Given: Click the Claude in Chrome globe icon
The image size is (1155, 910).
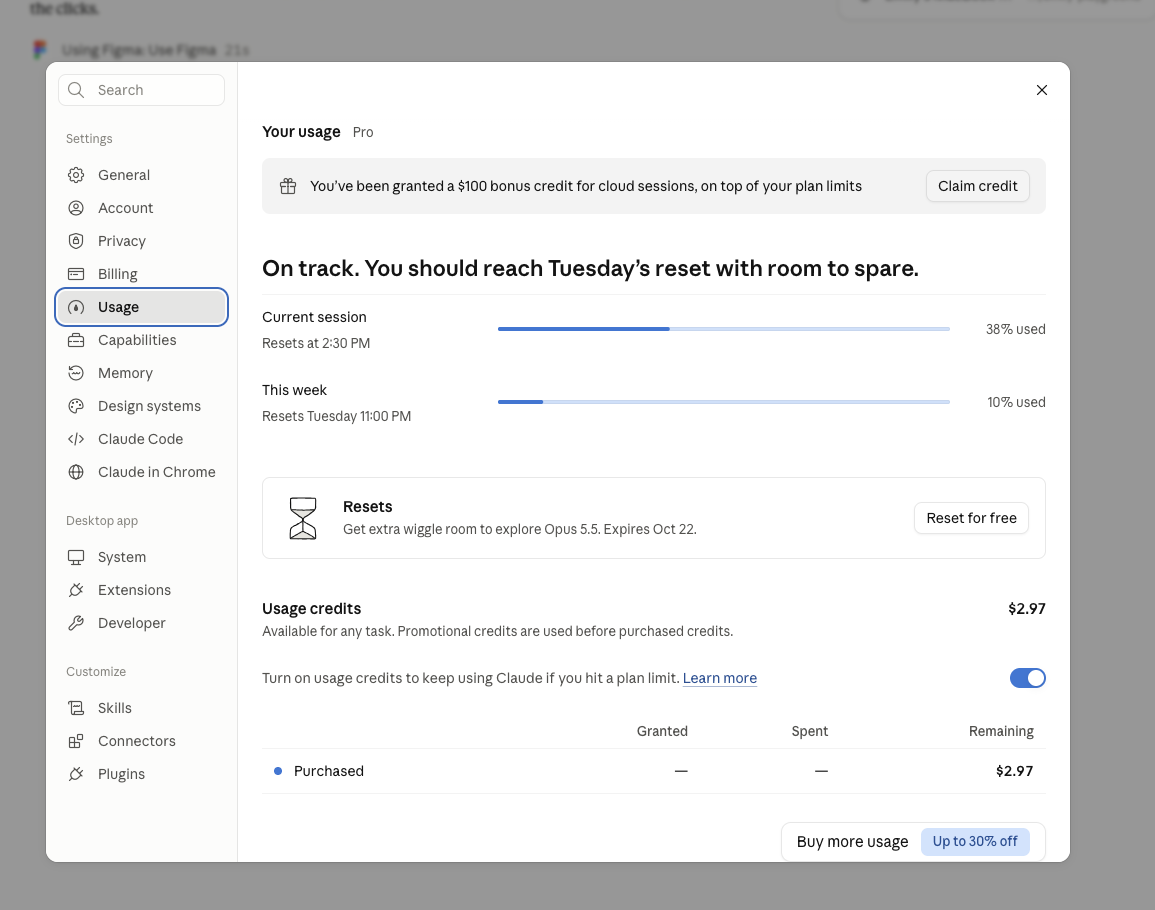Looking at the screenshot, I should click(76, 472).
